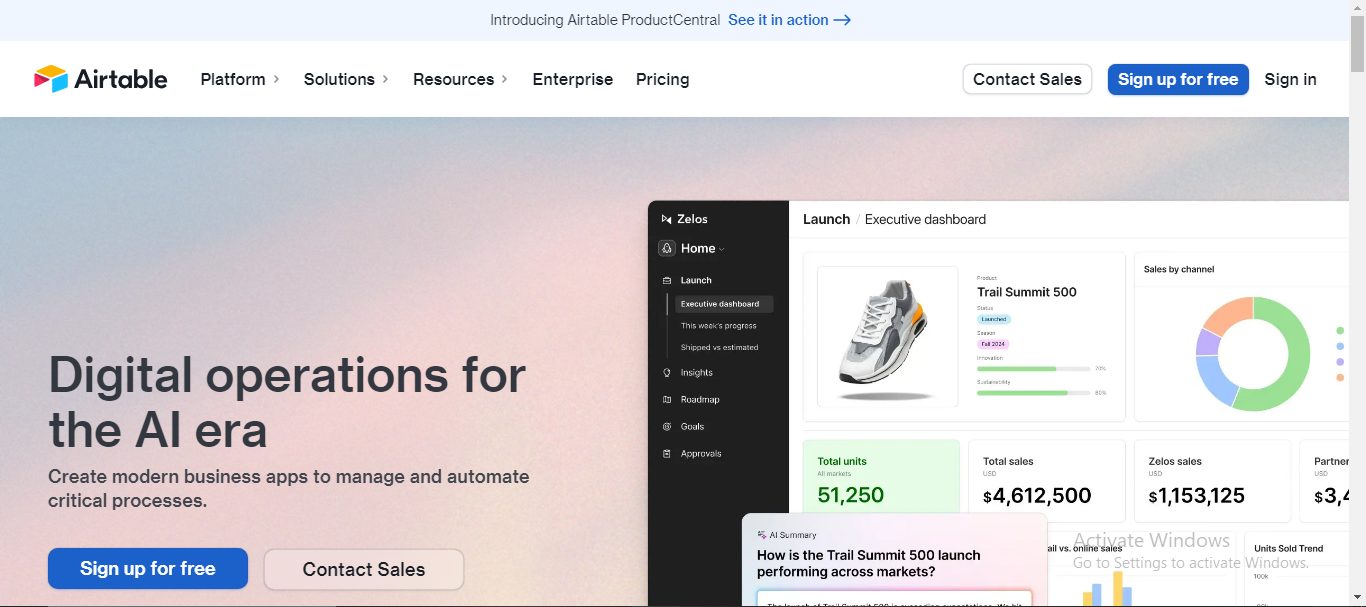Click the "$4,612,500" total sales value

1037,495
